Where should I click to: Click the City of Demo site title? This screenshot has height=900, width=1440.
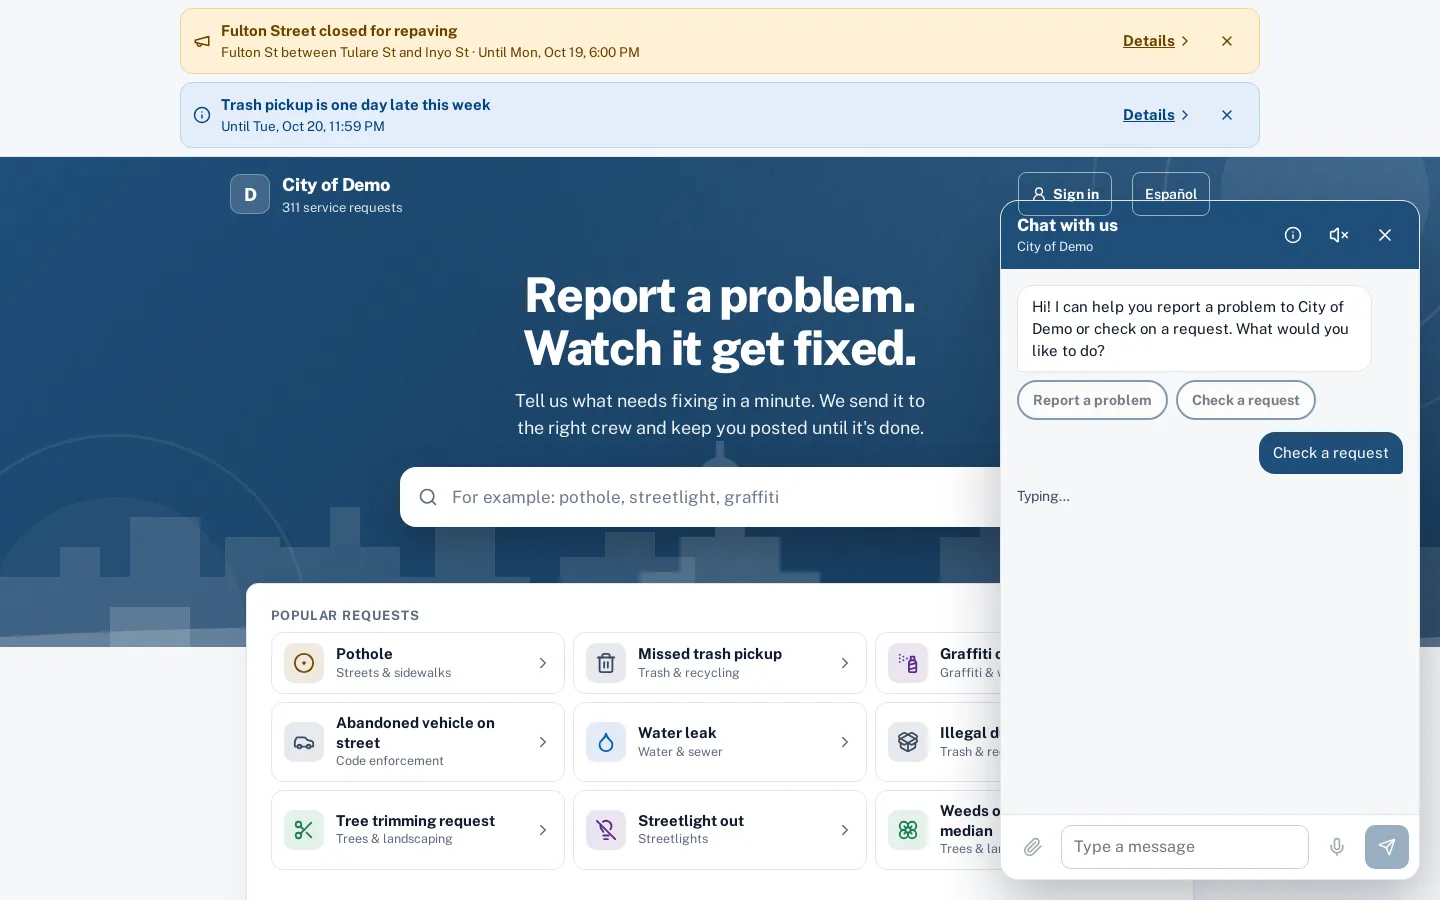(x=336, y=185)
